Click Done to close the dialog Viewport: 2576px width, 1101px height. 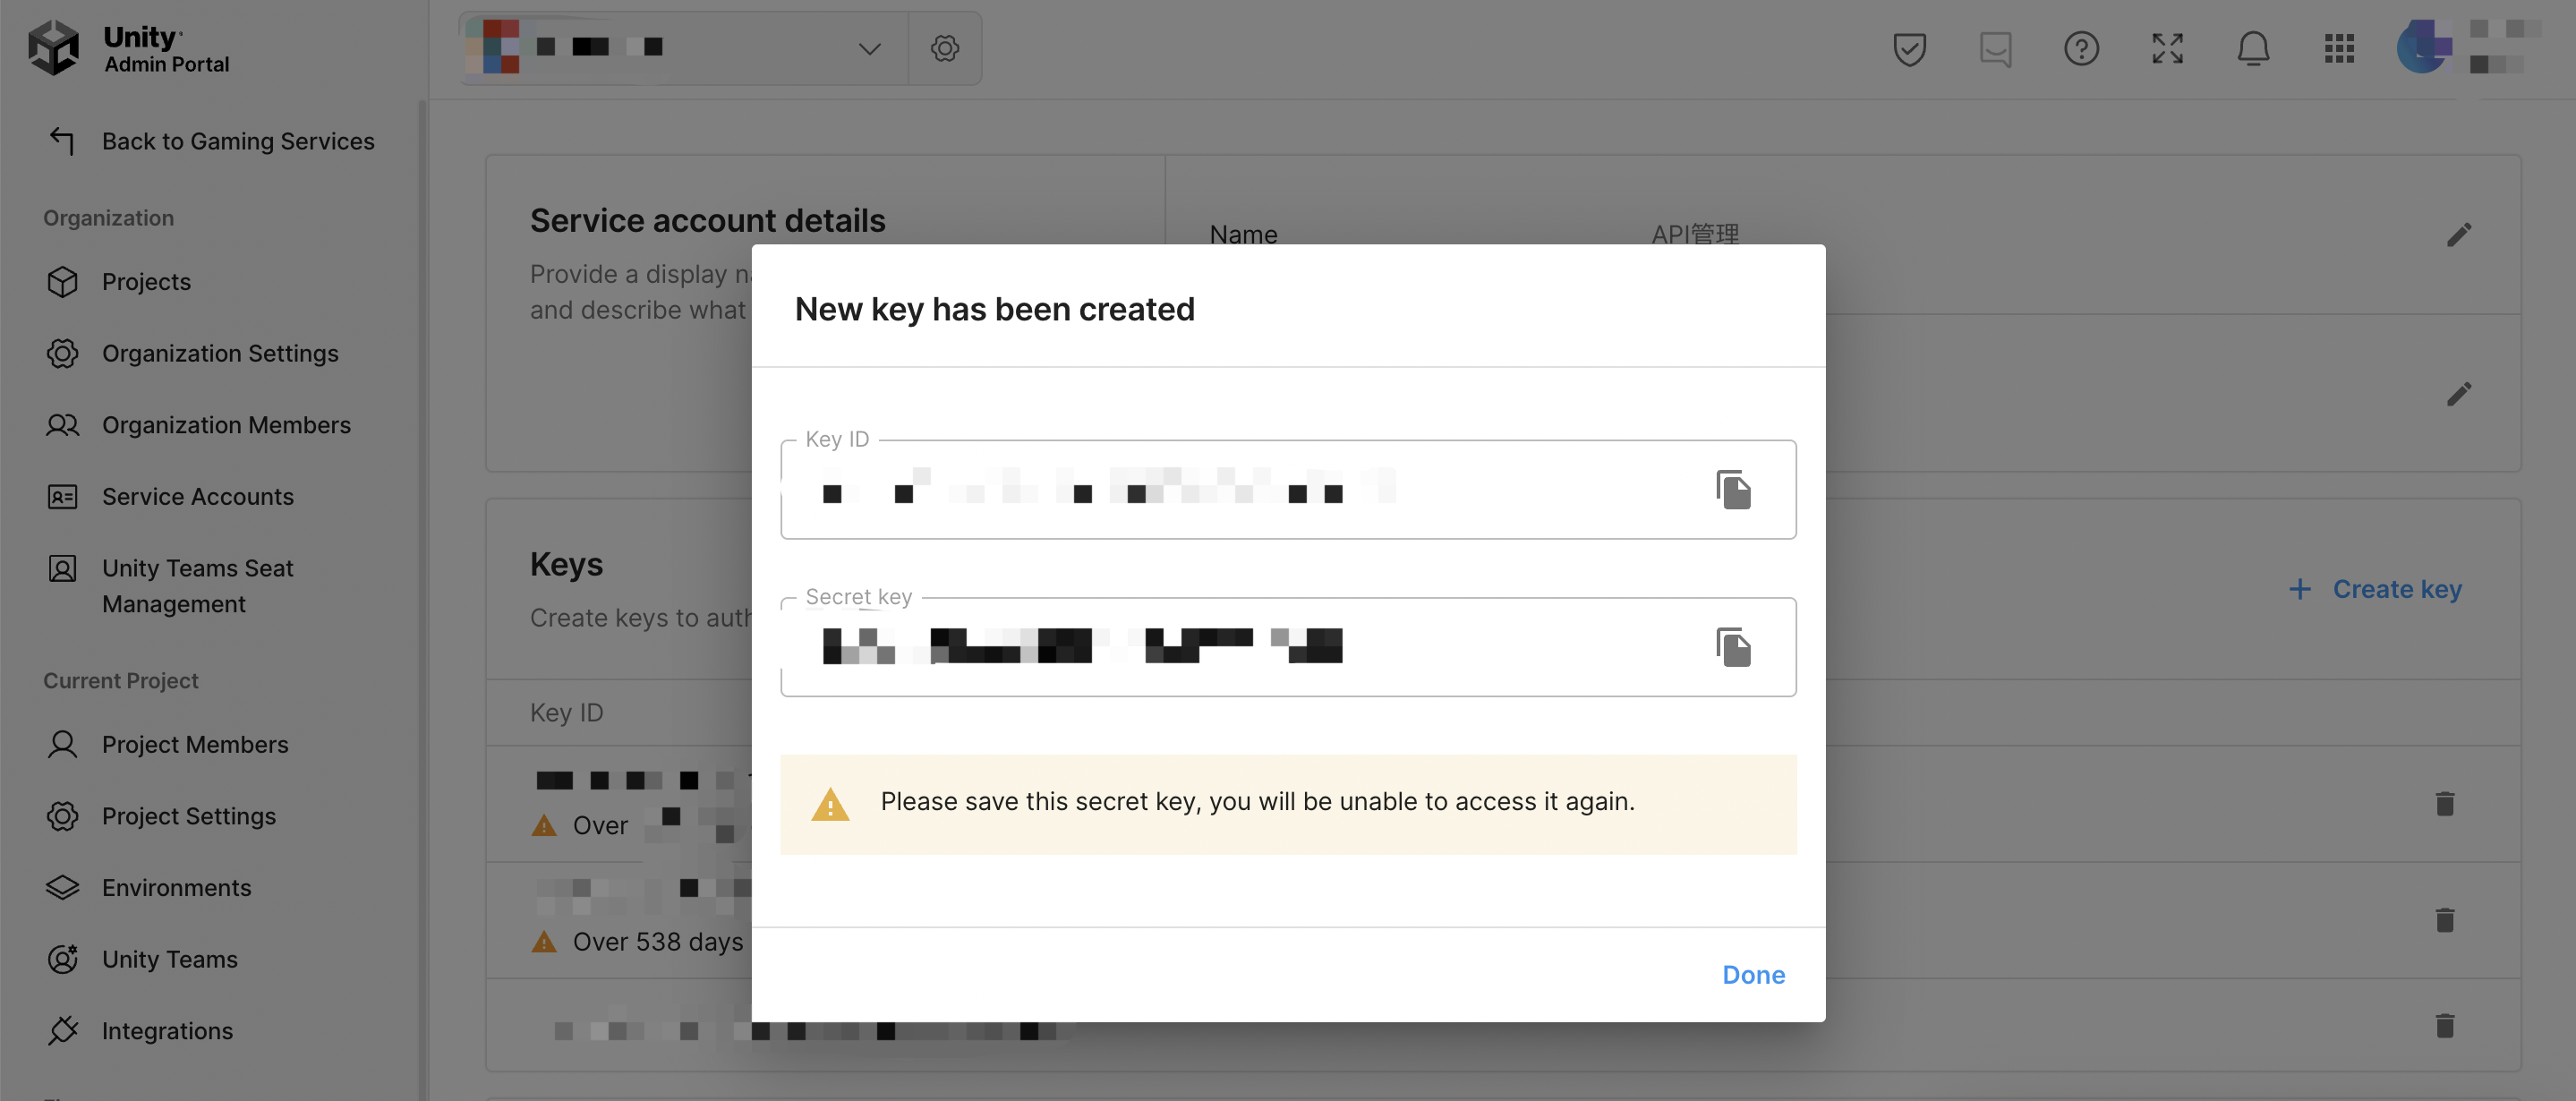[x=1752, y=974]
